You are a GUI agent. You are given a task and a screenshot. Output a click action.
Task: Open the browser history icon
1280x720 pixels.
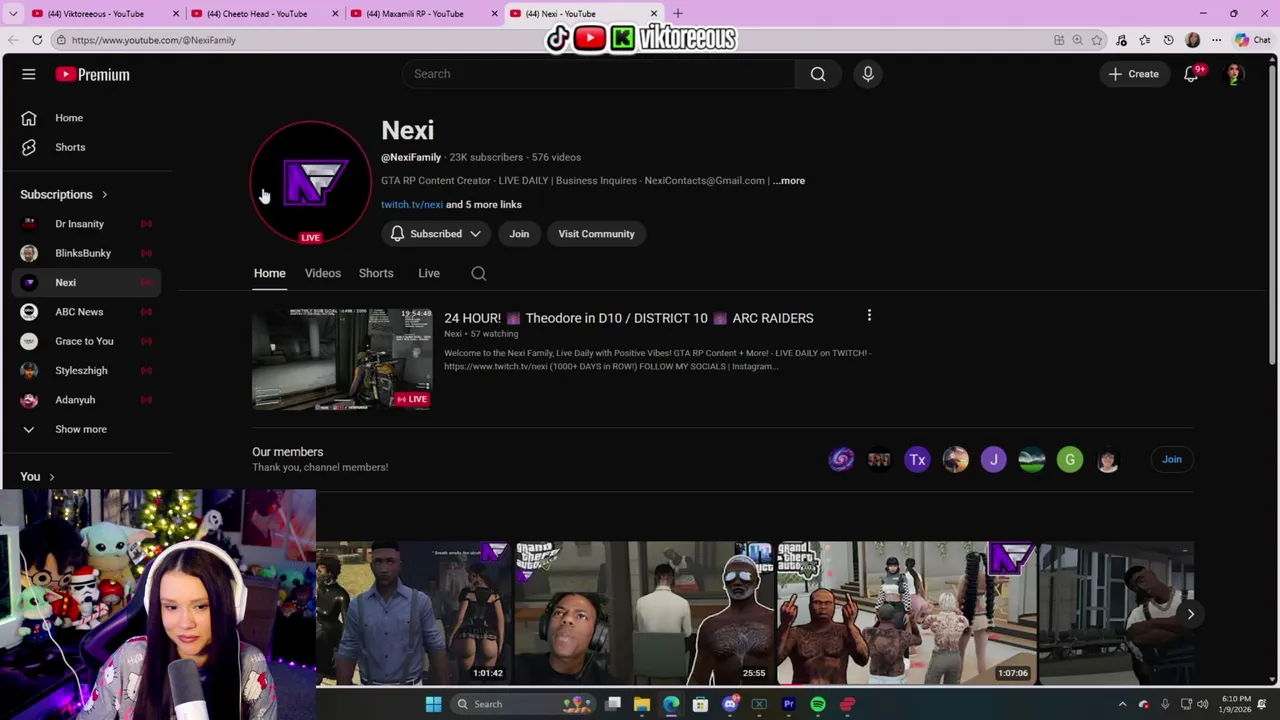[1168, 40]
